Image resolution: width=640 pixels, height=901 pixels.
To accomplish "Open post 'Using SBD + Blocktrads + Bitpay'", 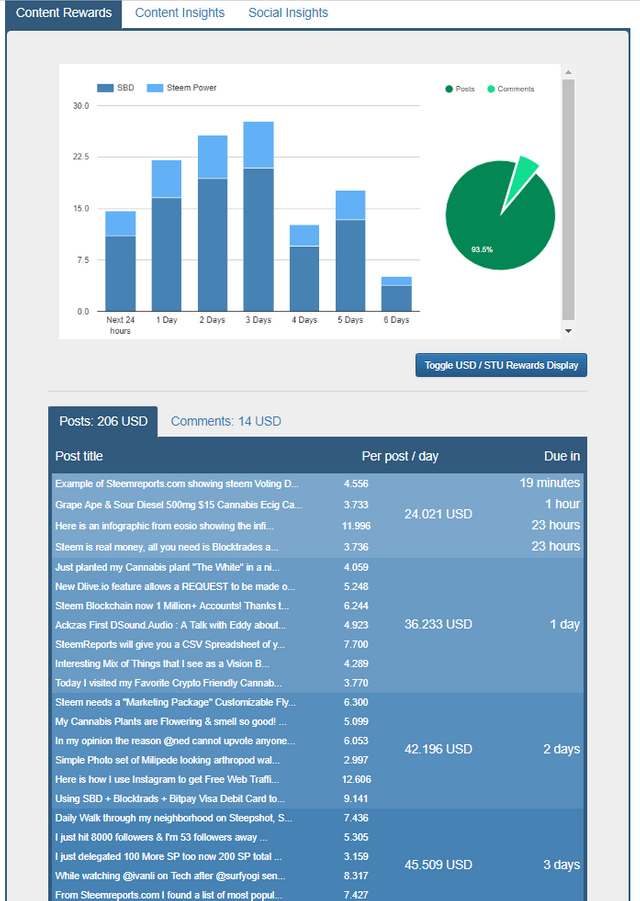I will 170,799.
